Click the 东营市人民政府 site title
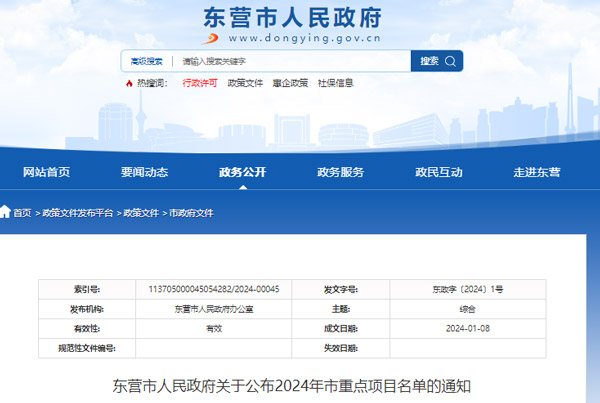The image size is (600, 403). [x=292, y=18]
